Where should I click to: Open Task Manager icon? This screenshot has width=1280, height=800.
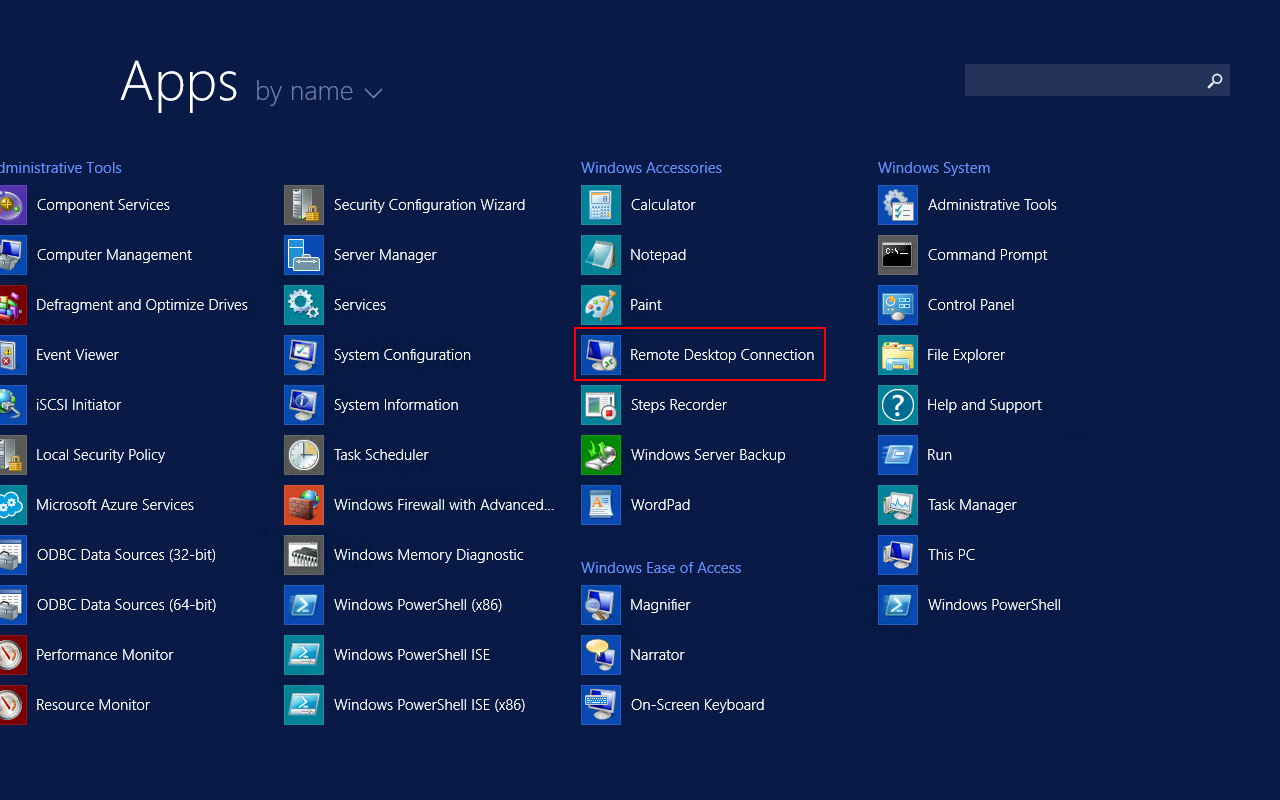(898, 505)
